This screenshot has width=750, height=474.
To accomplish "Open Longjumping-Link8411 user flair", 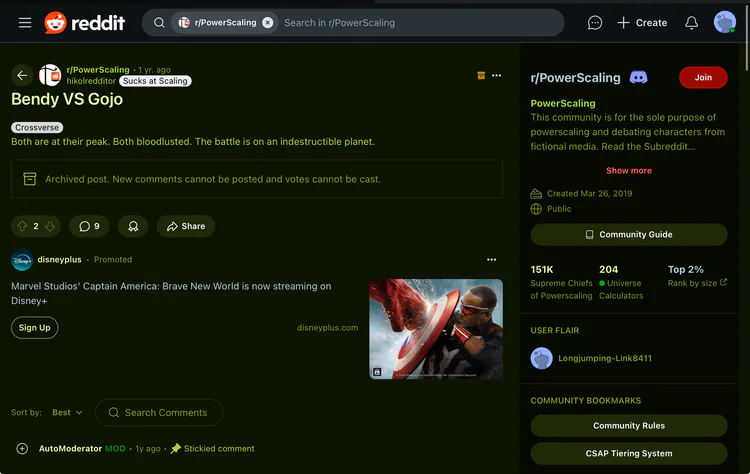I will (605, 358).
